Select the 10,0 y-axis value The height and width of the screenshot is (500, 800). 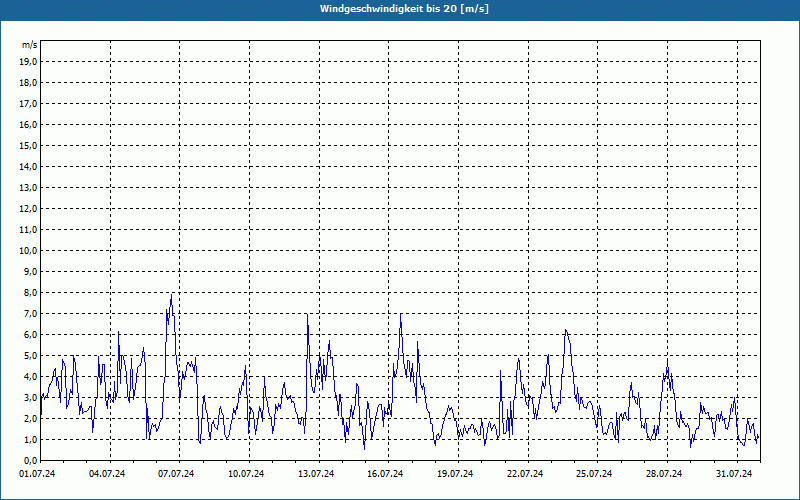[x=28, y=251]
